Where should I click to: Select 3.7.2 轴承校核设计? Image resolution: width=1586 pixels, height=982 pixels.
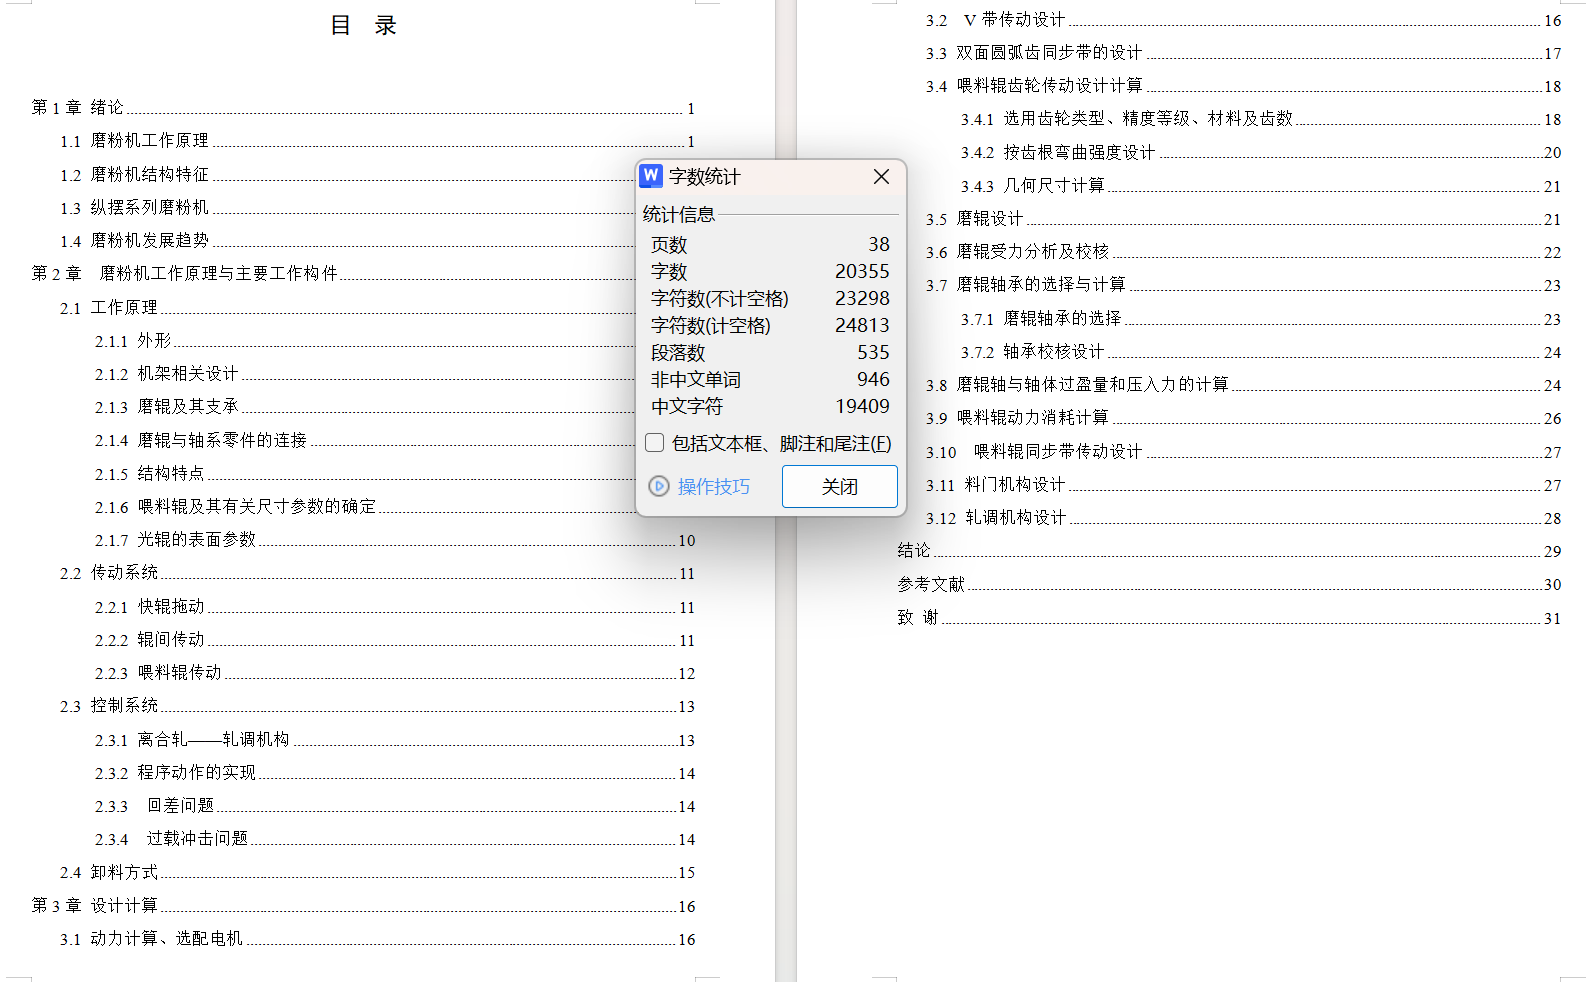tap(1261, 352)
